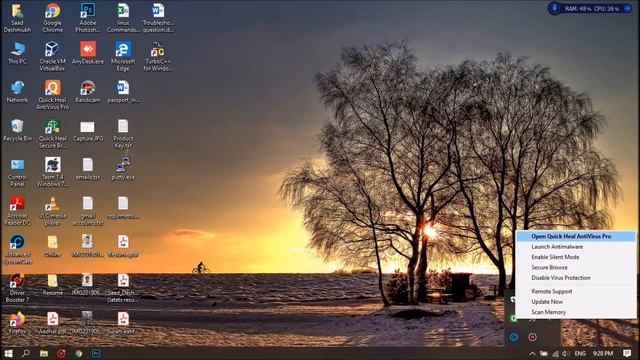Click the green Quick Heal tray overflow icon
Viewport: 640px width, 360px height.
click(x=513, y=318)
